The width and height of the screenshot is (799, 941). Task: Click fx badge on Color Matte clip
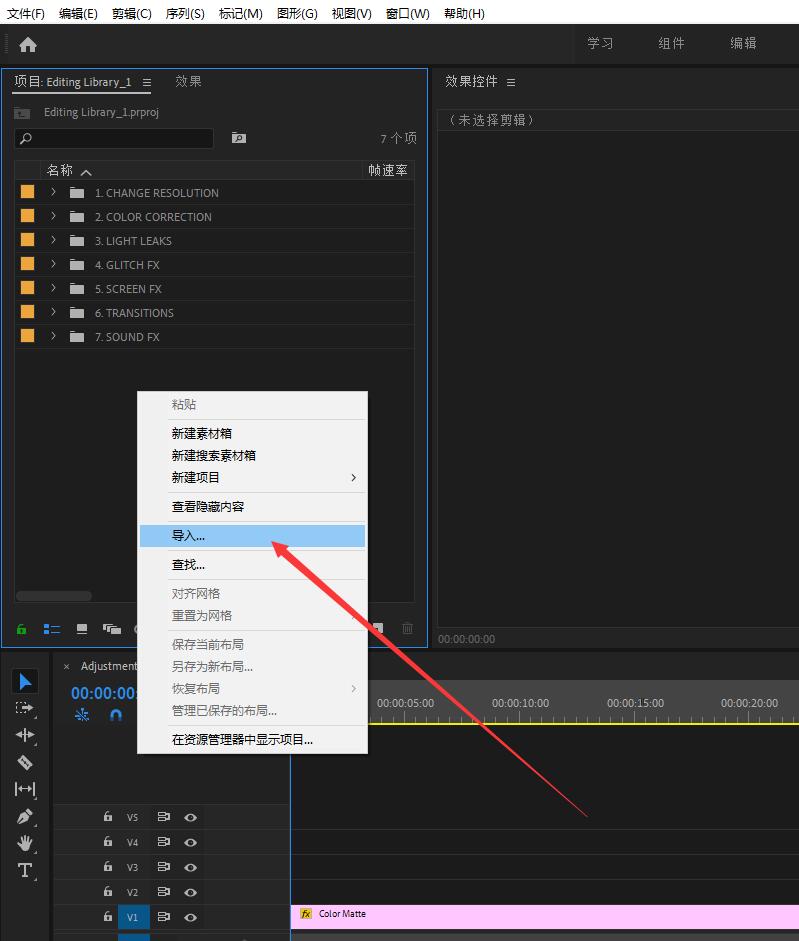coord(306,914)
